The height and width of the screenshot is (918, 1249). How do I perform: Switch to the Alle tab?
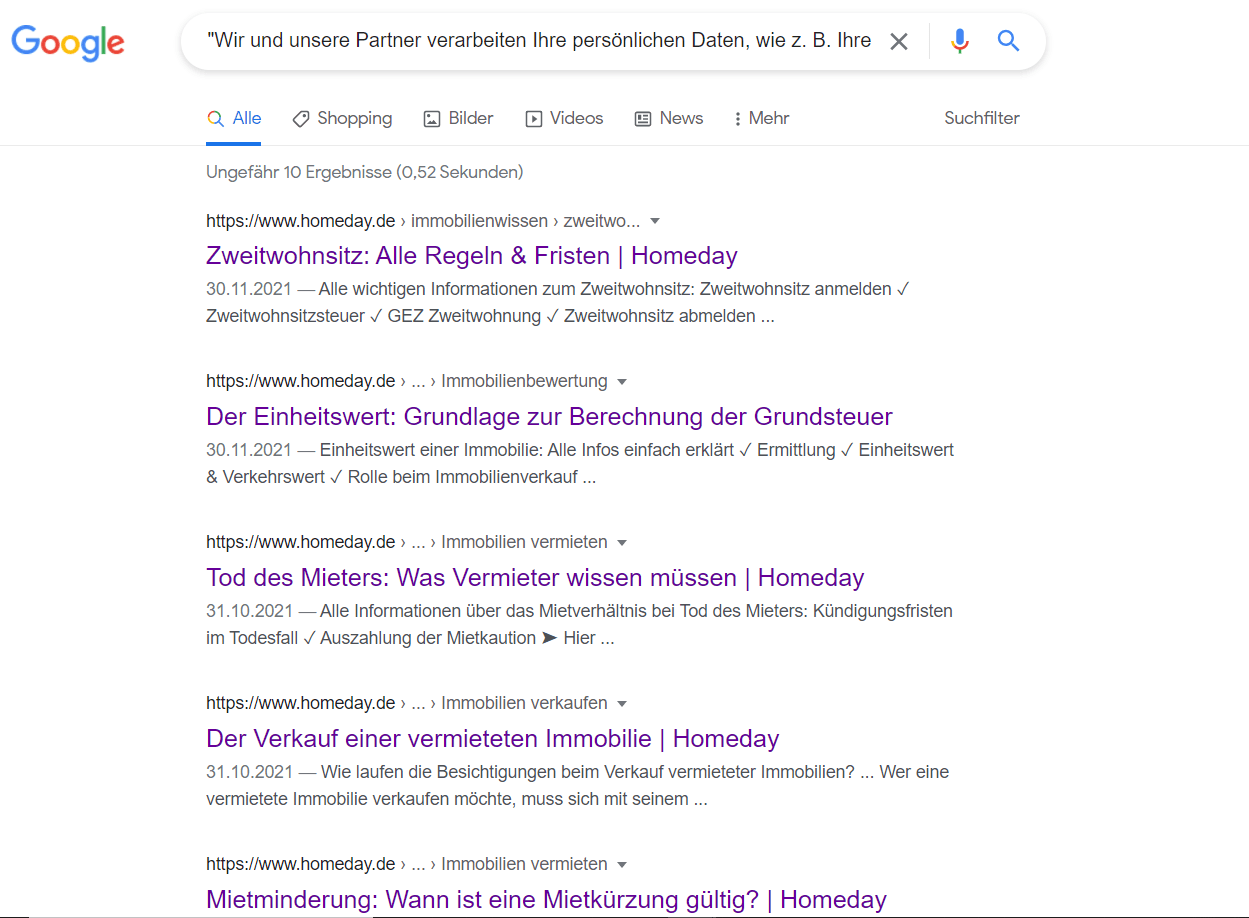(234, 118)
